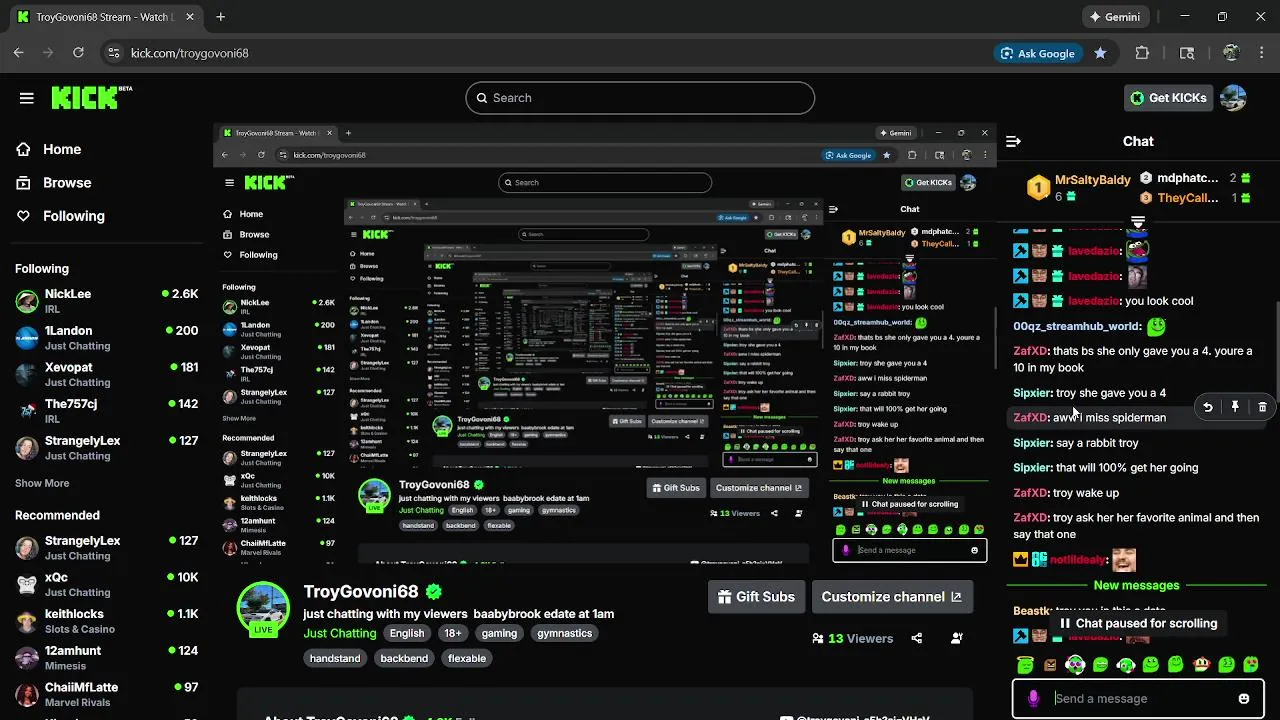Open Customize channel link
This screenshot has width=1280, height=720.
pyautogui.click(x=891, y=597)
